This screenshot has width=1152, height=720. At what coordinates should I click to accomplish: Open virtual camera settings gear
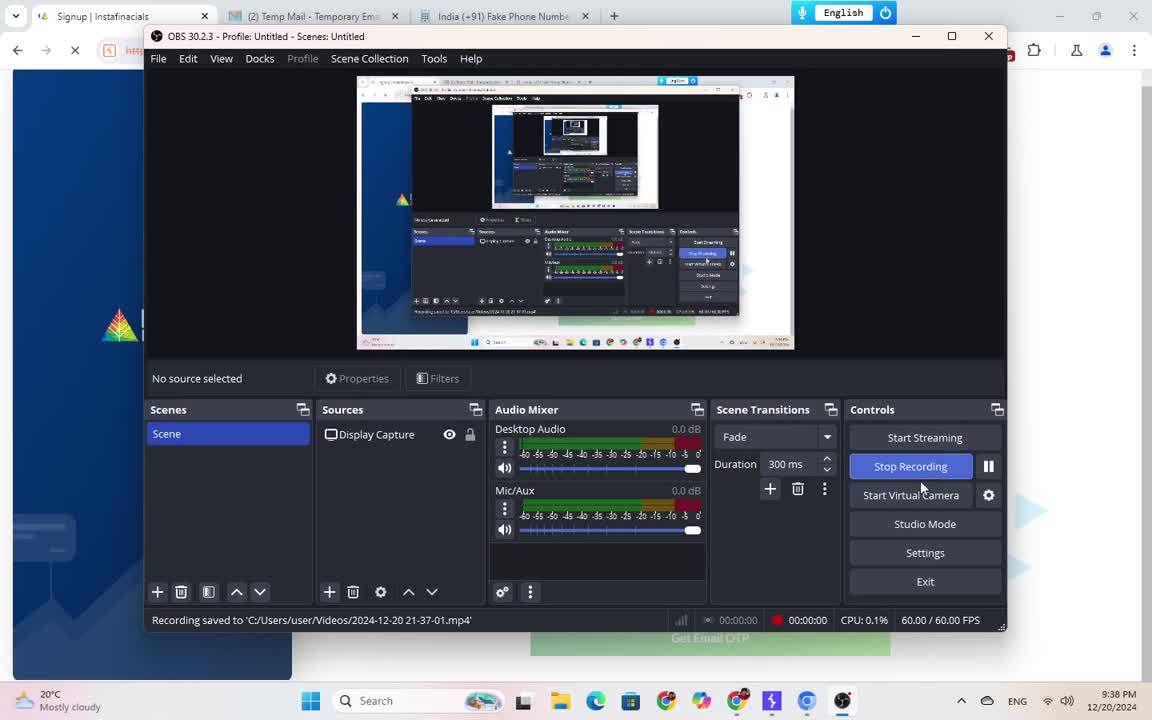coord(989,495)
